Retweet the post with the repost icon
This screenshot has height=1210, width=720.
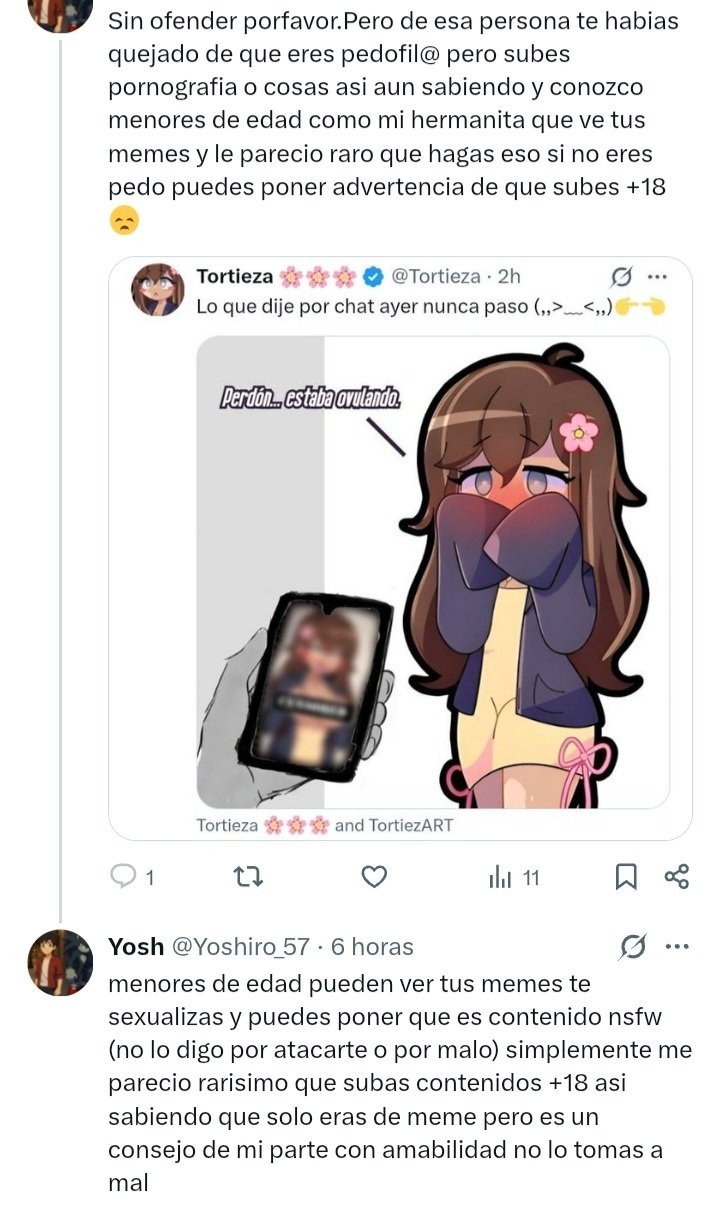247,877
